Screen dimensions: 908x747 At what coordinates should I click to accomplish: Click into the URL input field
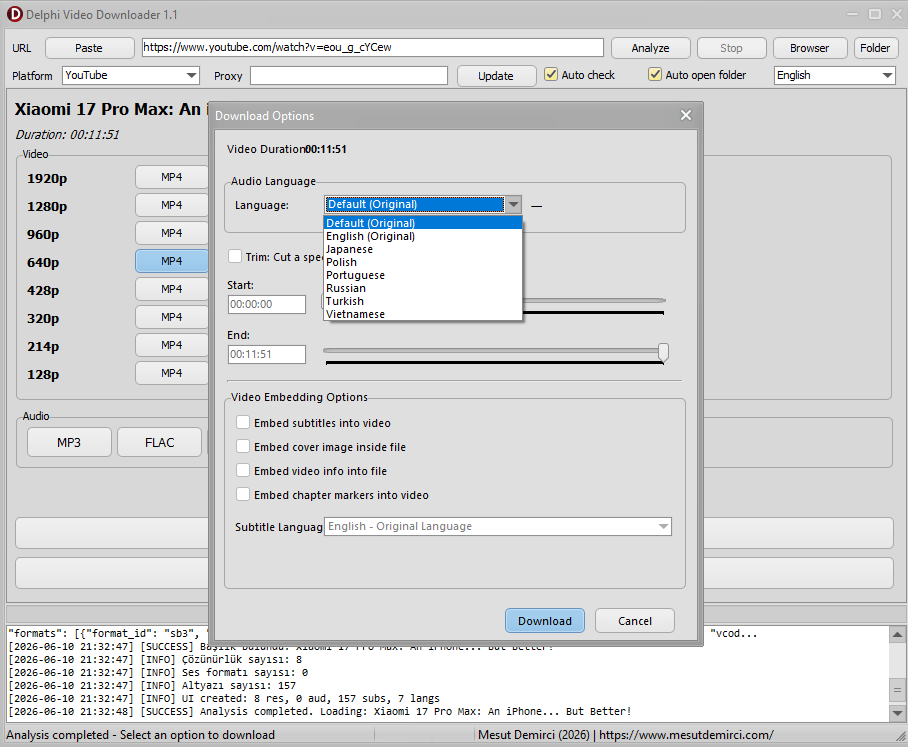pyautogui.click(x=372, y=47)
